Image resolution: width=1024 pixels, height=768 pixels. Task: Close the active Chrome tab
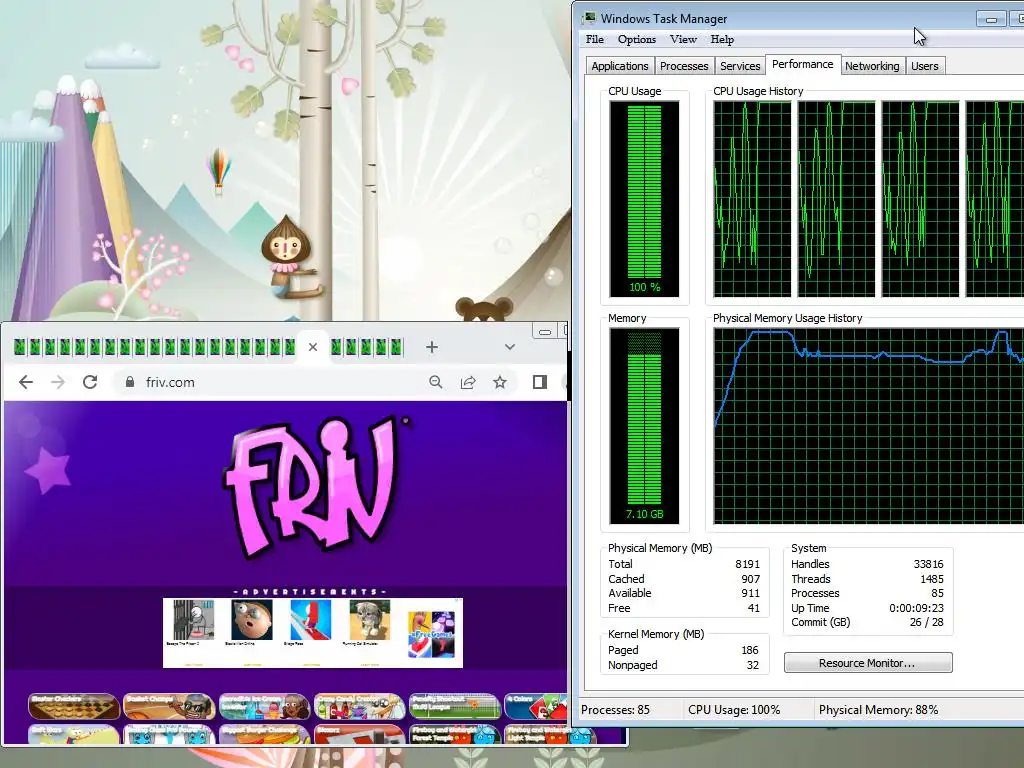point(313,347)
